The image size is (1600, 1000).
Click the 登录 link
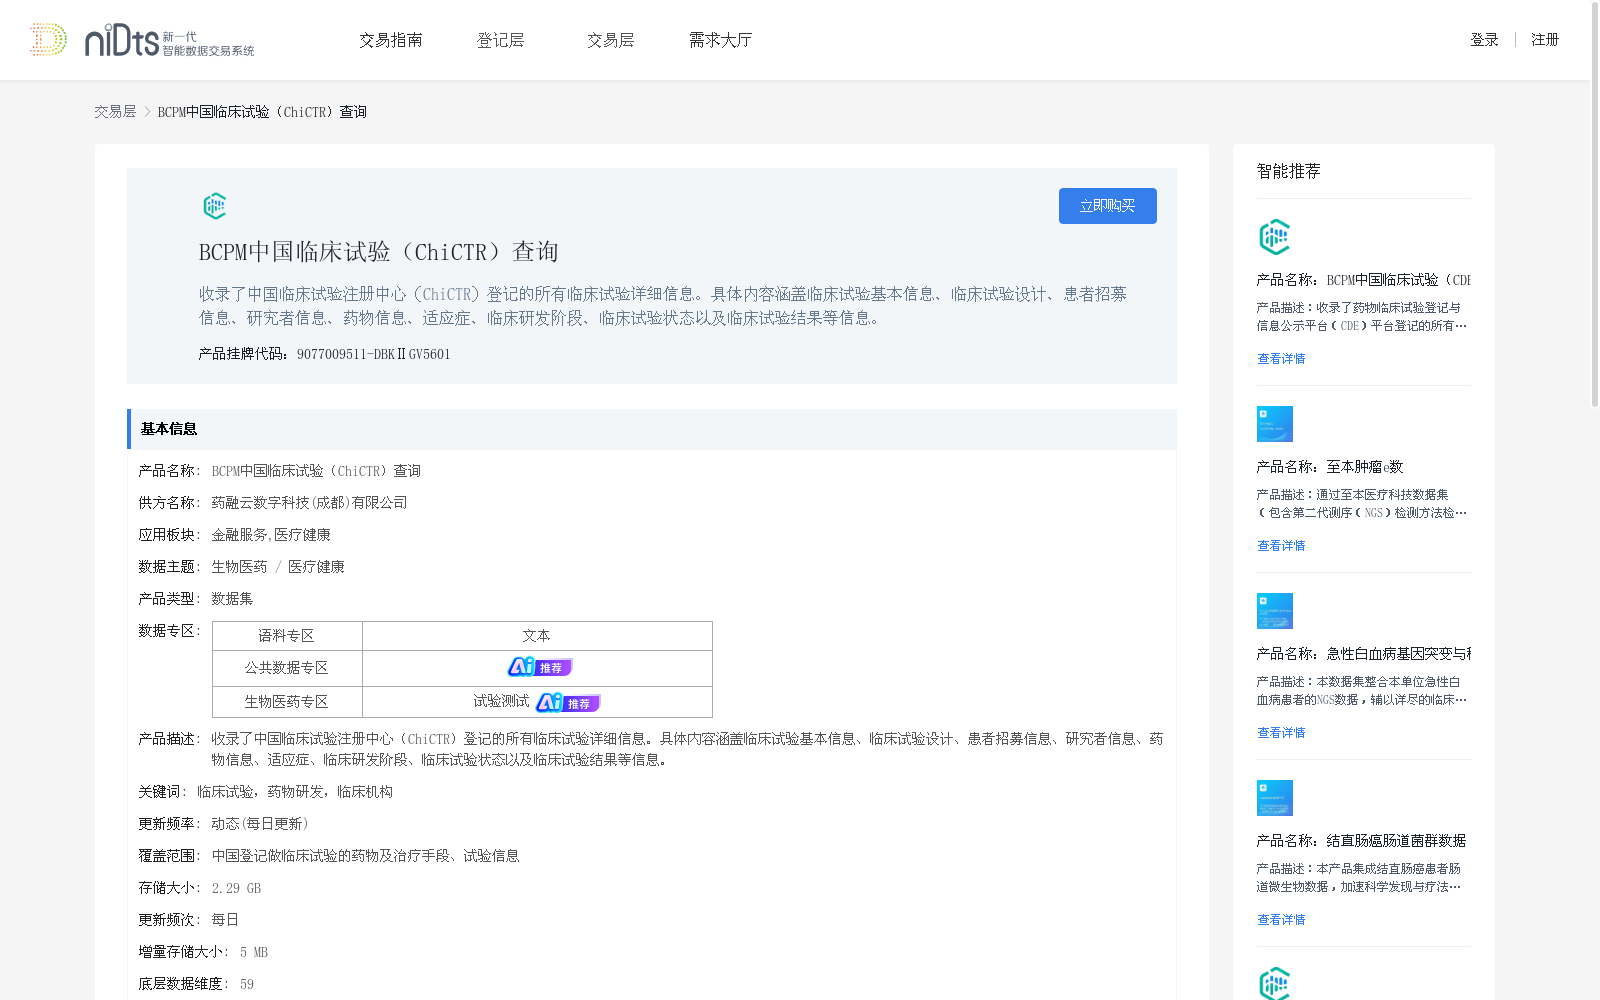(x=1484, y=40)
